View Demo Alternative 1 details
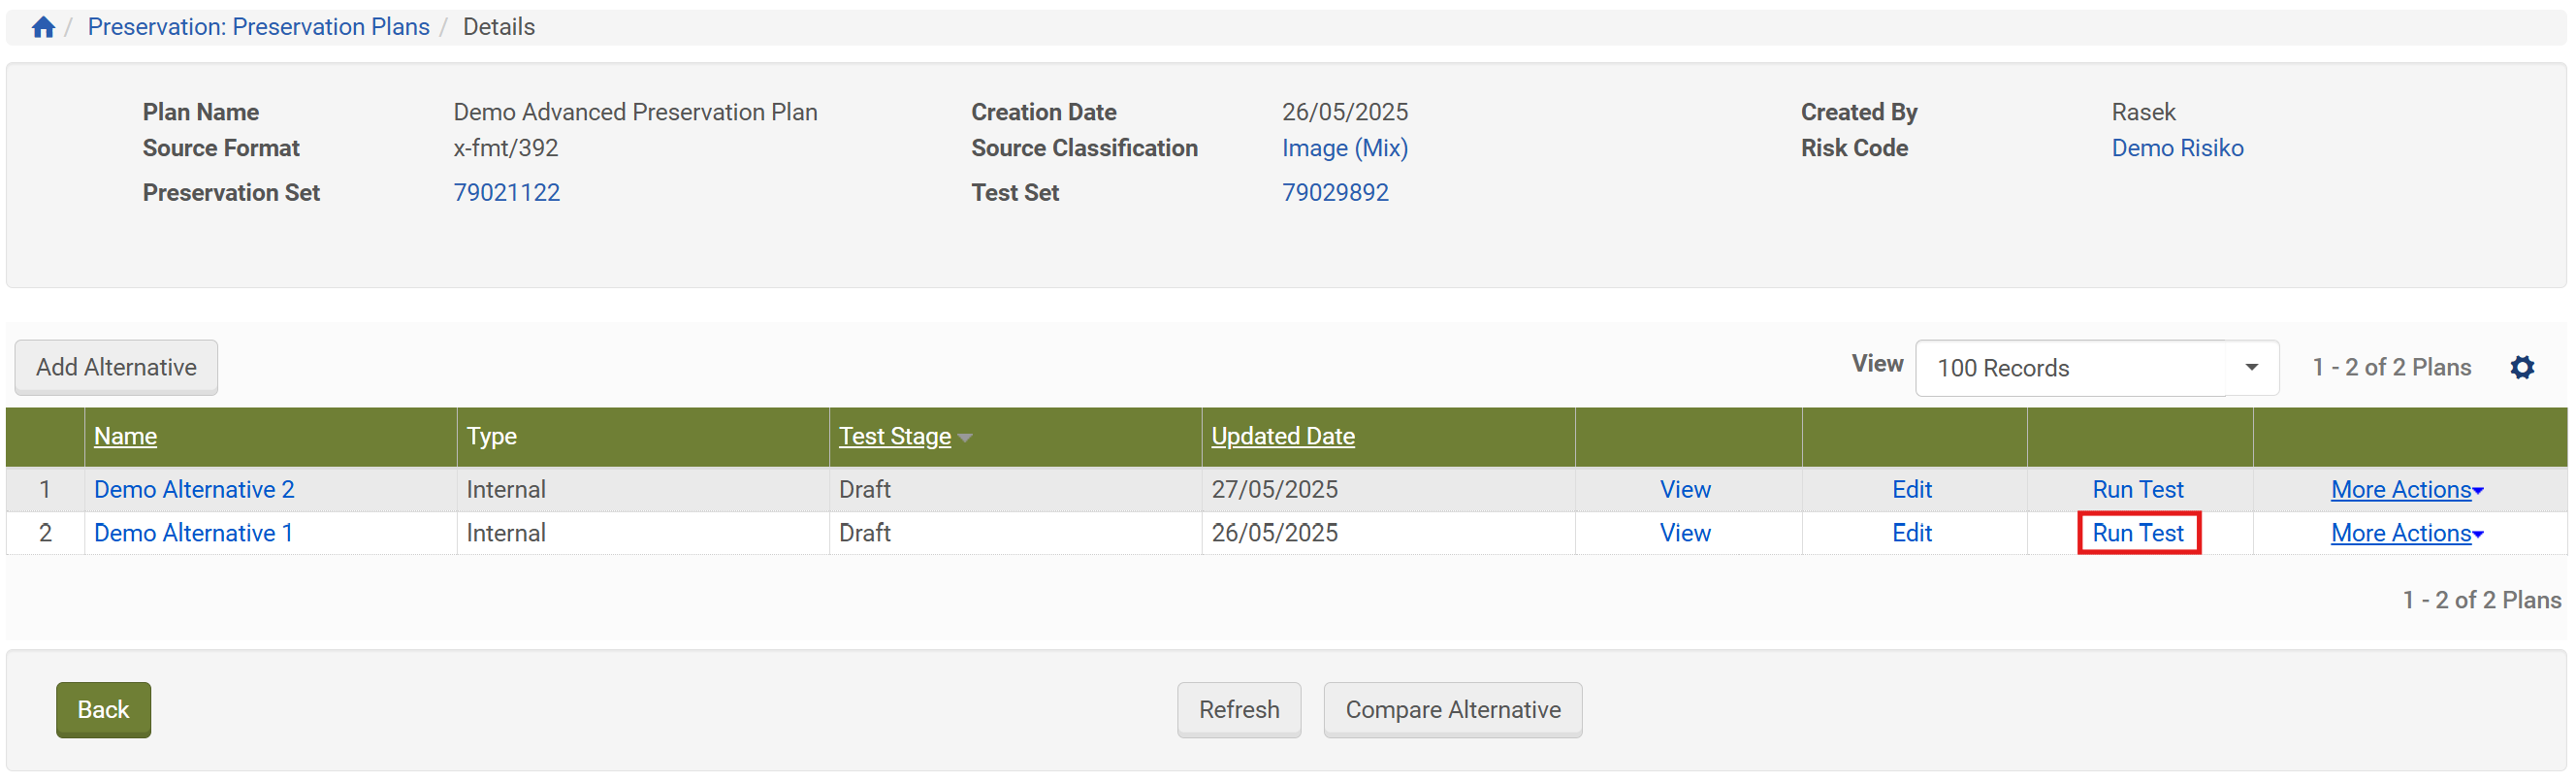Image resolution: width=2576 pixels, height=782 pixels. pos(1684,533)
